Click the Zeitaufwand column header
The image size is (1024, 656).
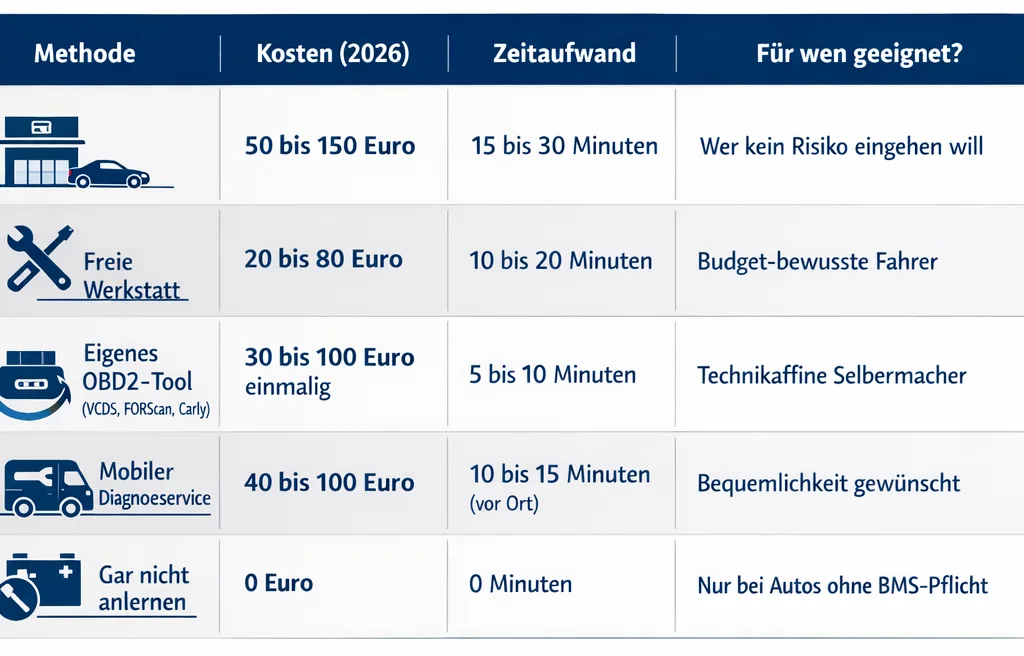click(564, 53)
